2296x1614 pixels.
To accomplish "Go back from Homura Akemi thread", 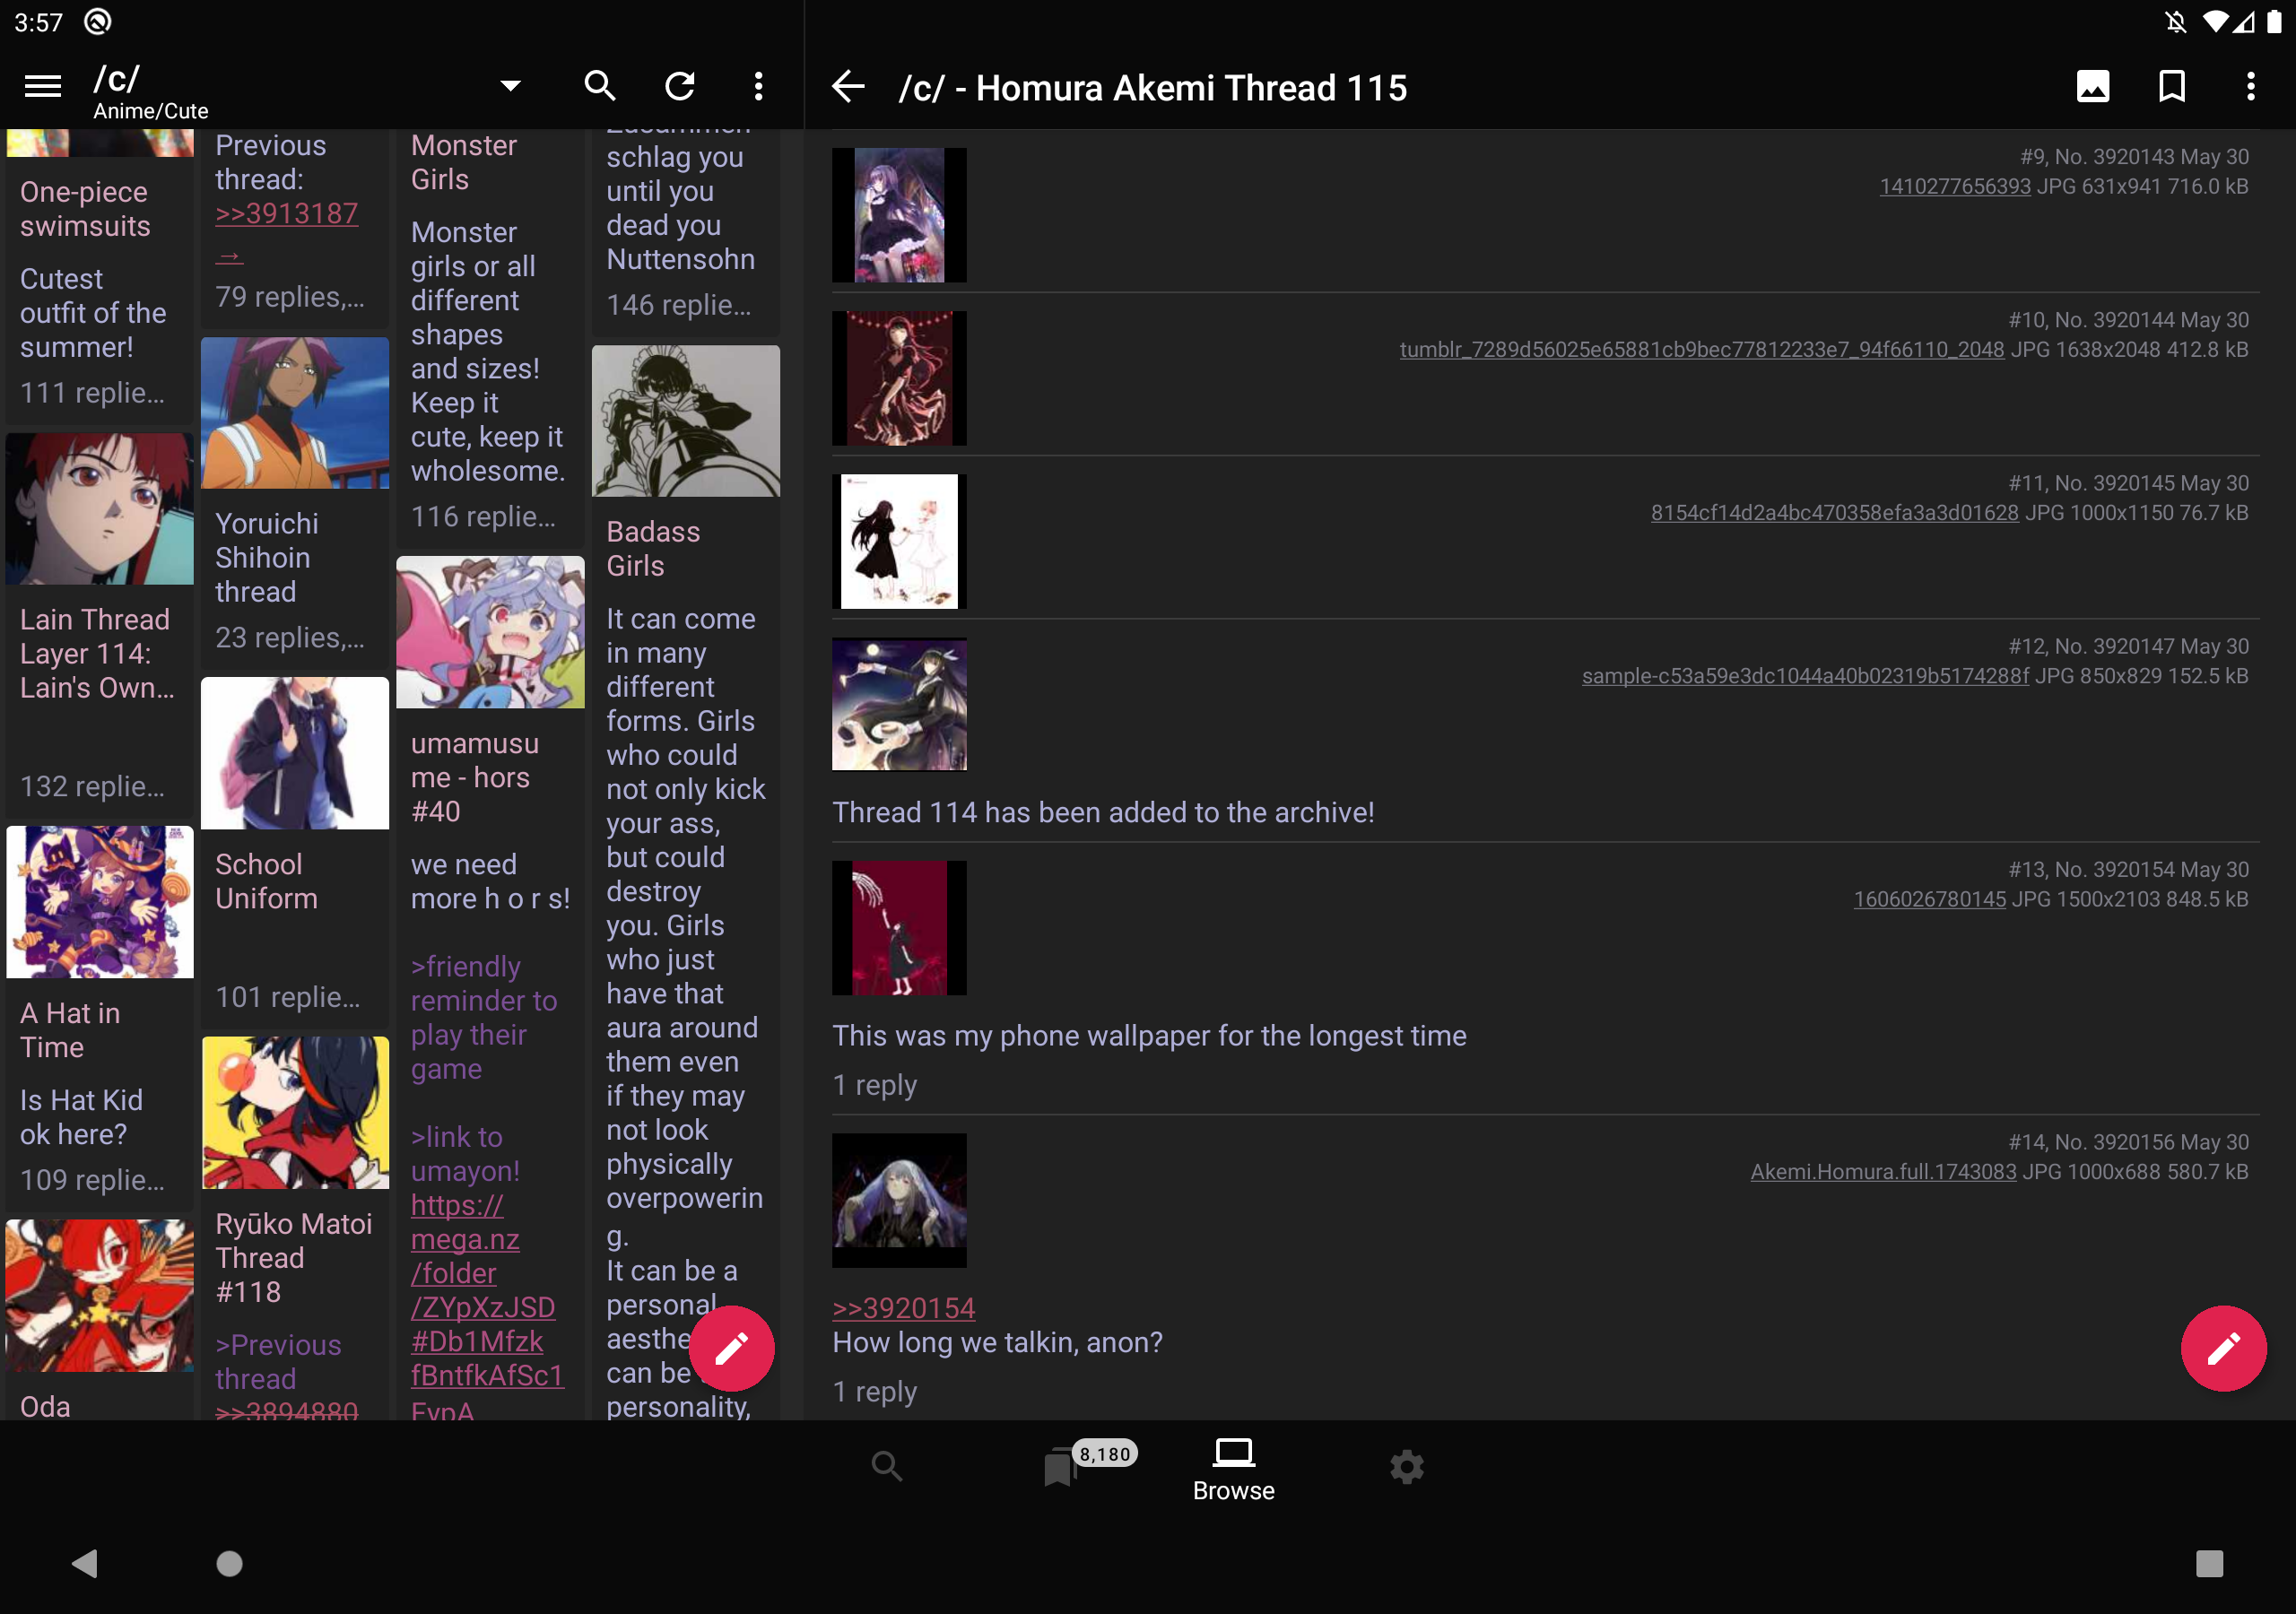I will pyautogui.click(x=848, y=87).
